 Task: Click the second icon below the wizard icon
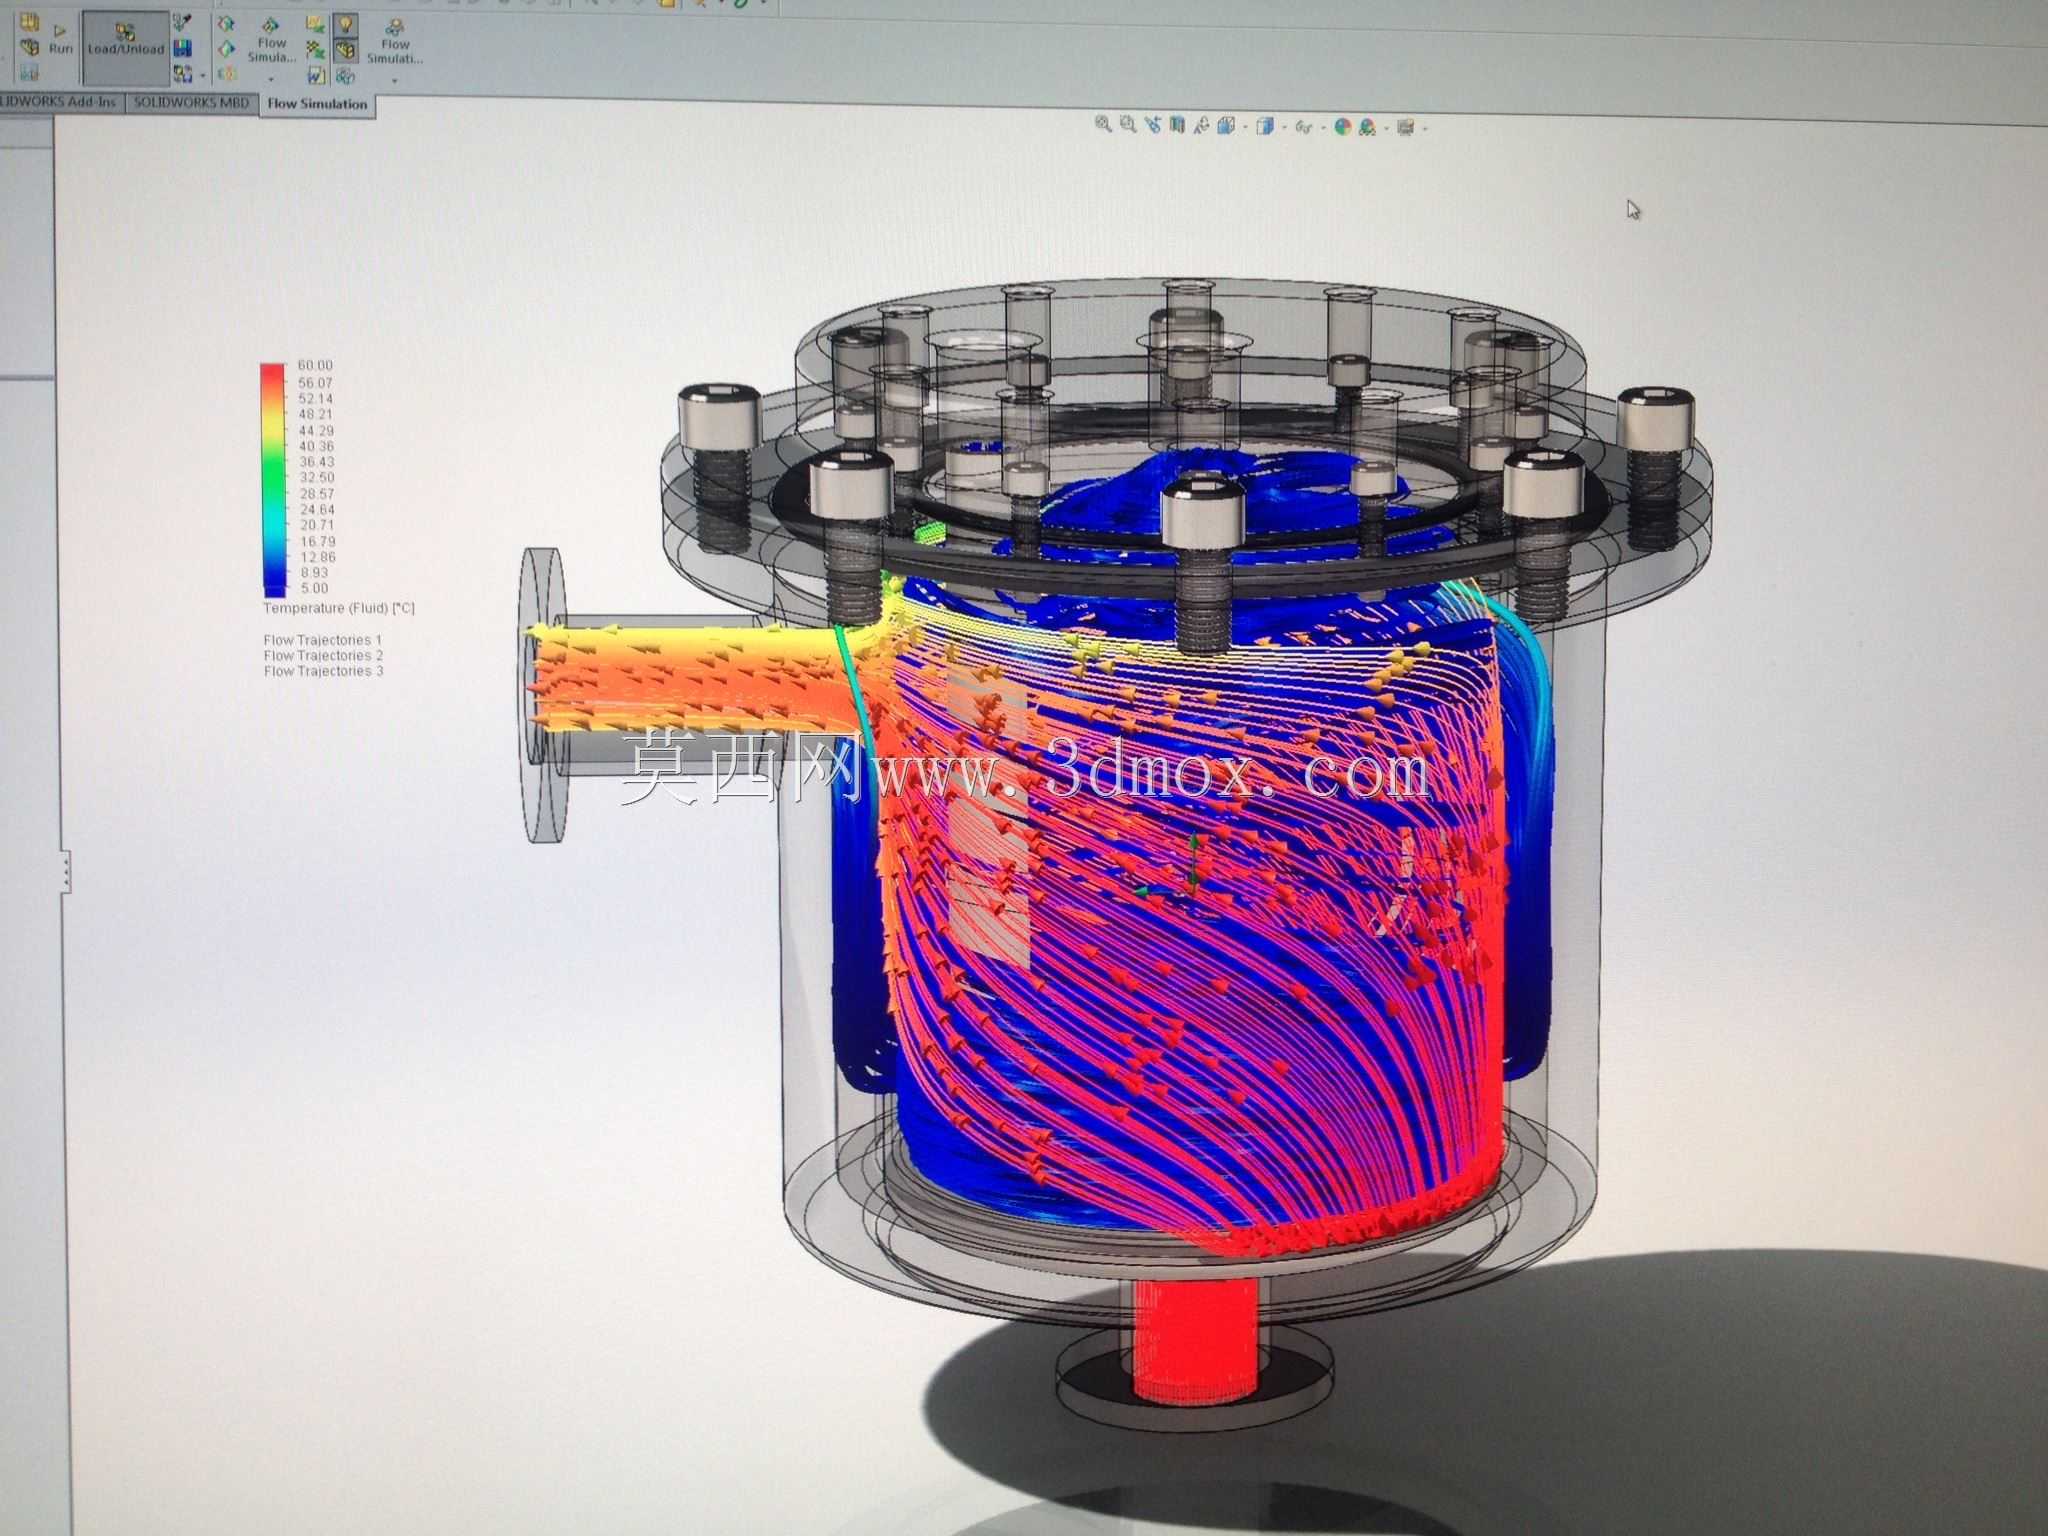pos(29,47)
